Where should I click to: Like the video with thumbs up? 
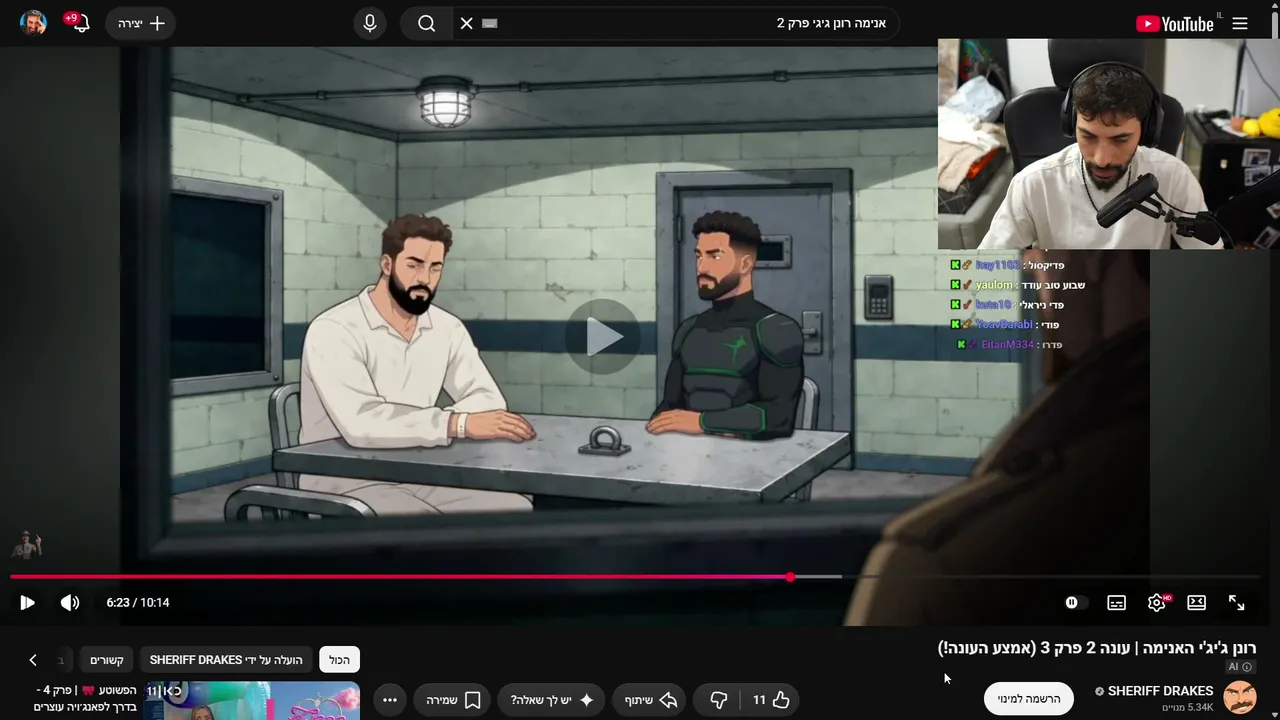[x=771, y=700]
